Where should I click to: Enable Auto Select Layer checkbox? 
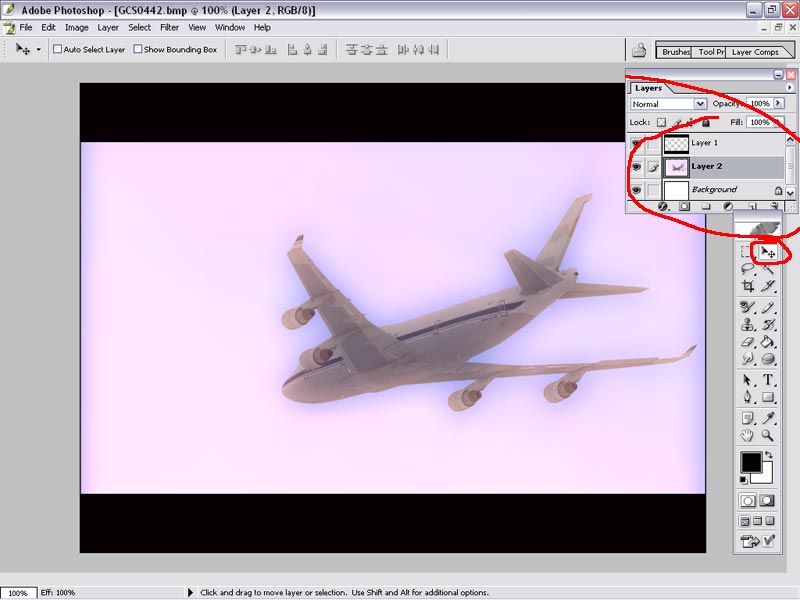pyautogui.click(x=58, y=49)
